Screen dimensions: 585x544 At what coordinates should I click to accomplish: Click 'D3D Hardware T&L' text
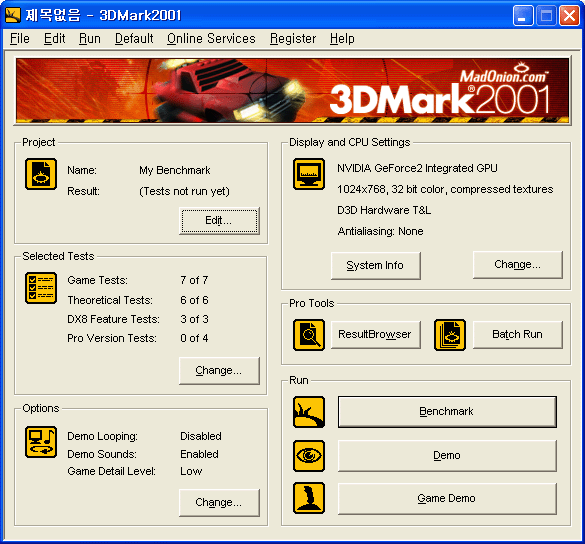[384, 210]
